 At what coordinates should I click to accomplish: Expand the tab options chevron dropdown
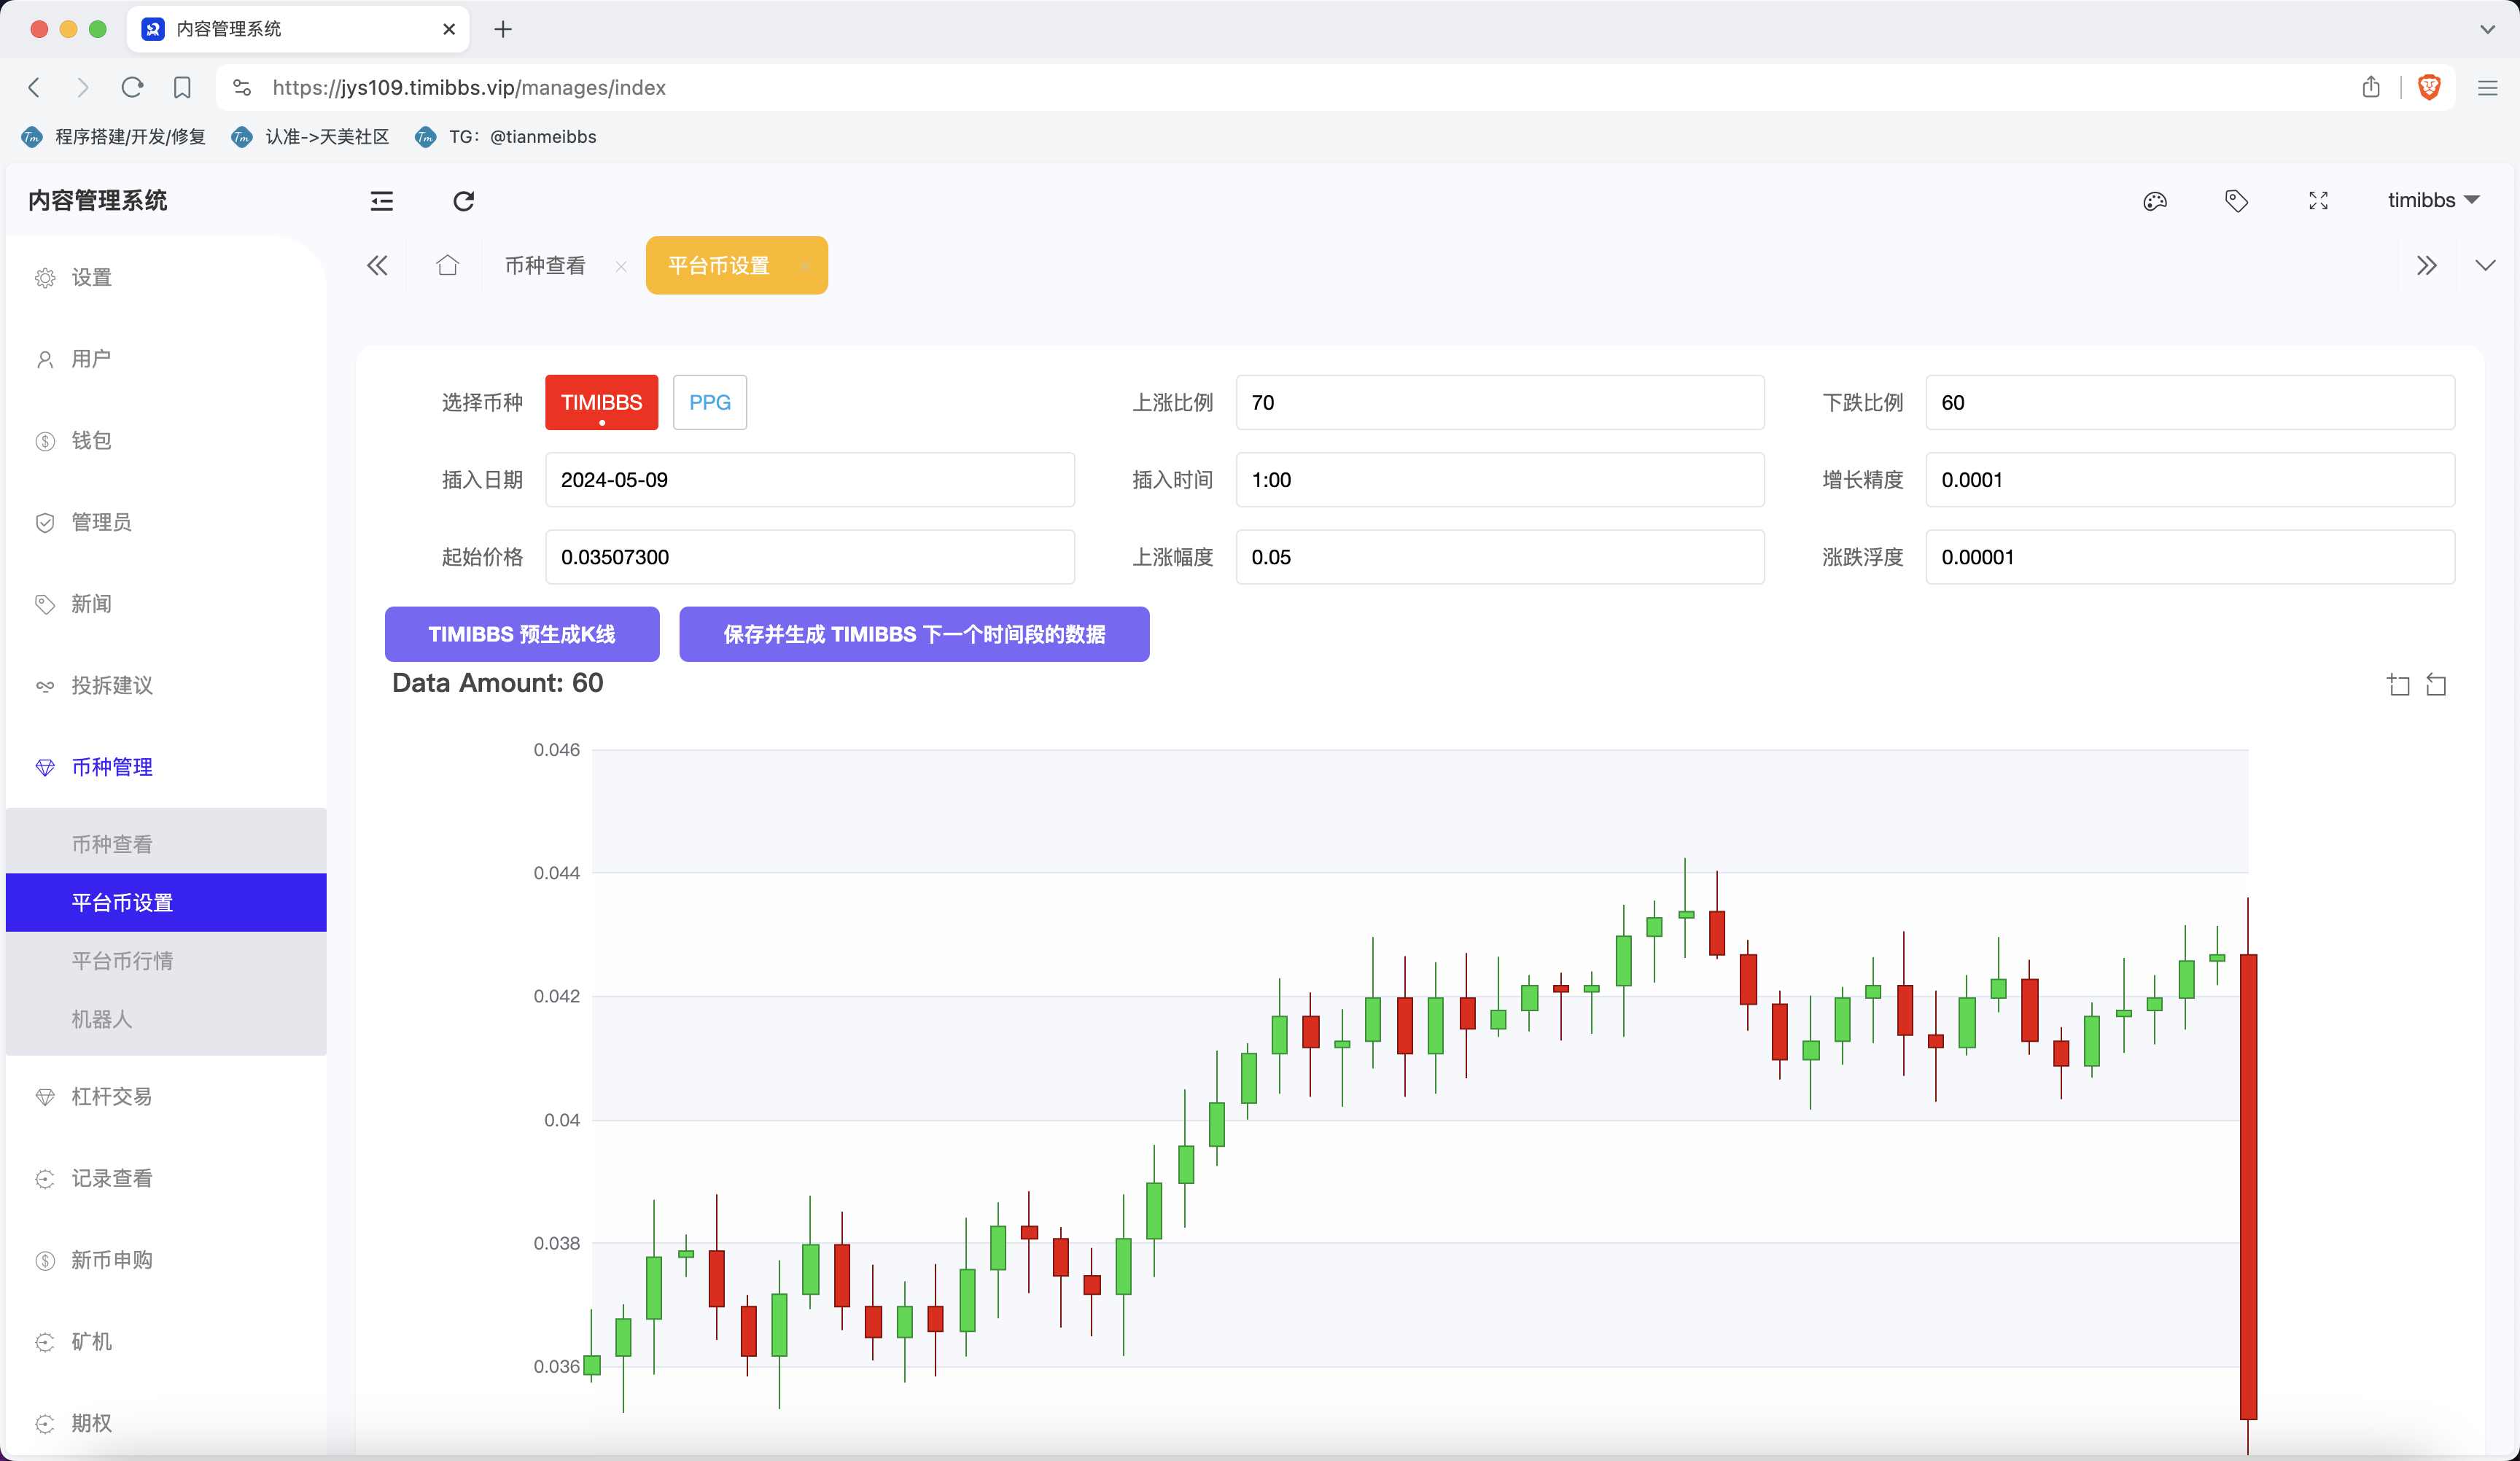[x=2485, y=265]
